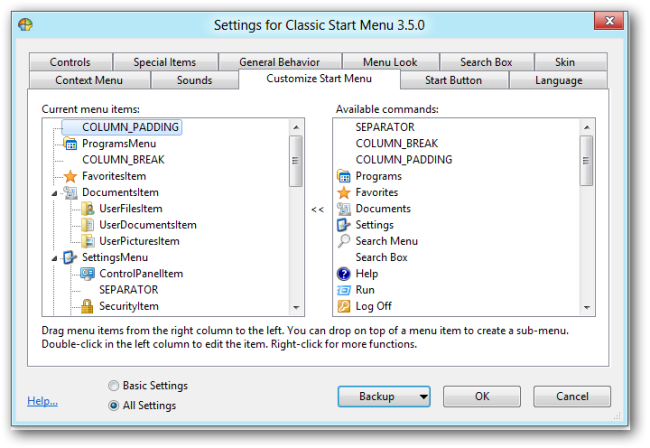Click the OK button
Screen dimensions: 650x448
482,397
